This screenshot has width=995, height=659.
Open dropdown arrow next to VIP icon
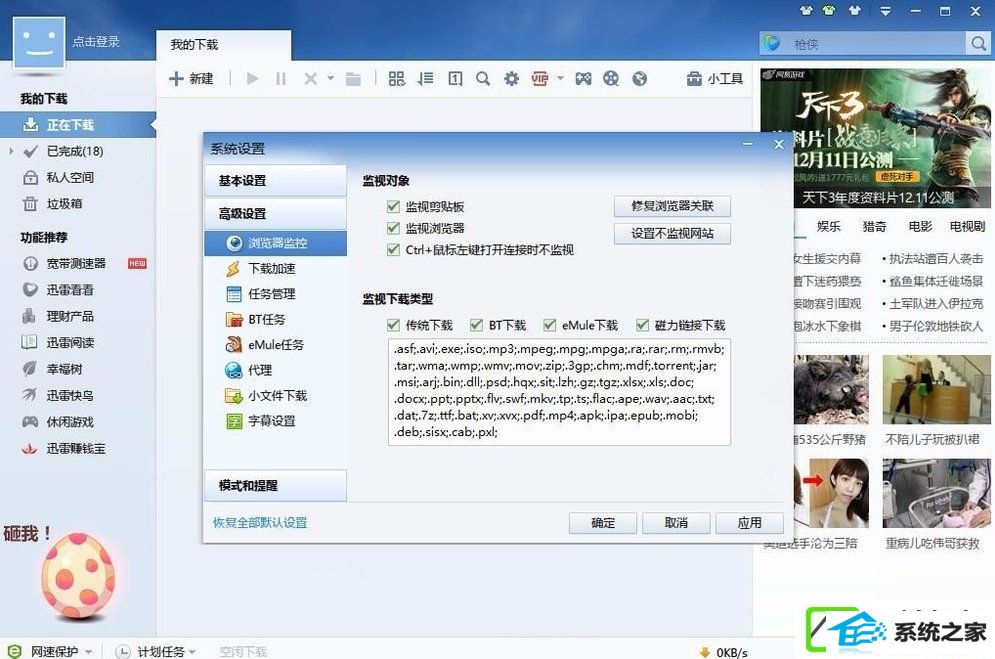pyautogui.click(x=560, y=79)
